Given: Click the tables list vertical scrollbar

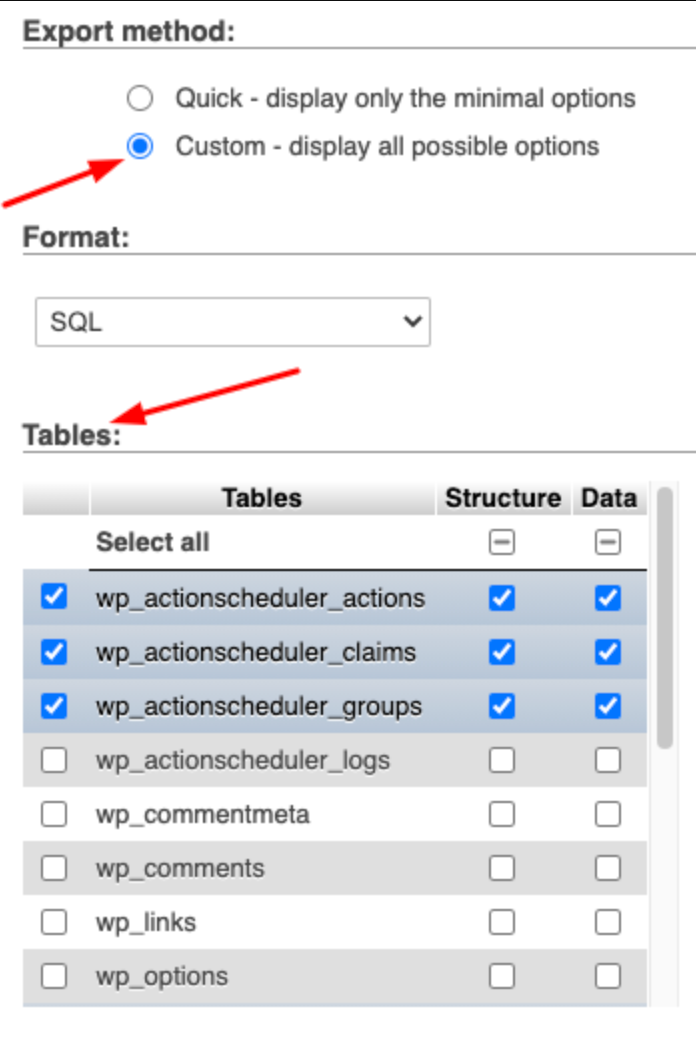Looking at the screenshot, I should click(x=665, y=620).
